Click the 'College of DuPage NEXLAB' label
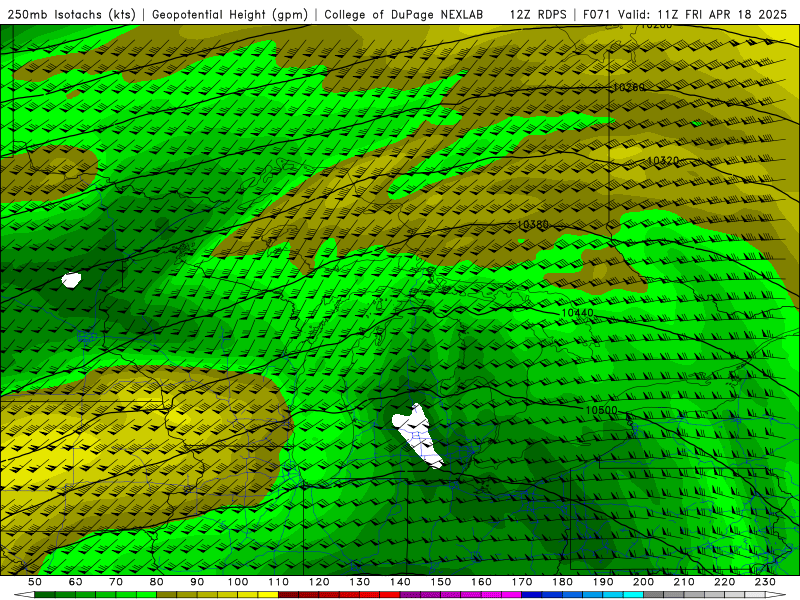The width and height of the screenshot is (800, 600). [404, 15]
